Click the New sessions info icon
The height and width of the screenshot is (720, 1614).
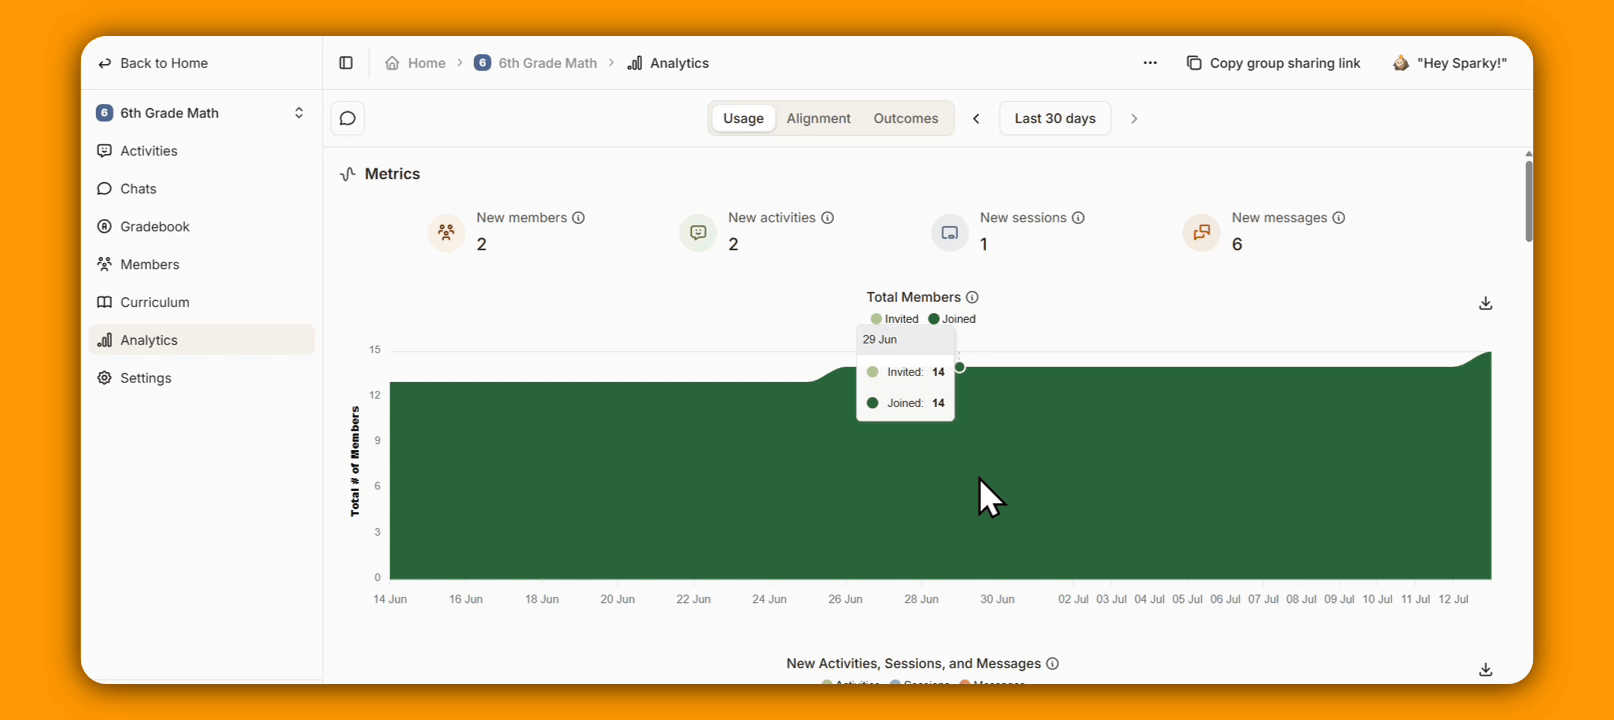point(1078,218)
